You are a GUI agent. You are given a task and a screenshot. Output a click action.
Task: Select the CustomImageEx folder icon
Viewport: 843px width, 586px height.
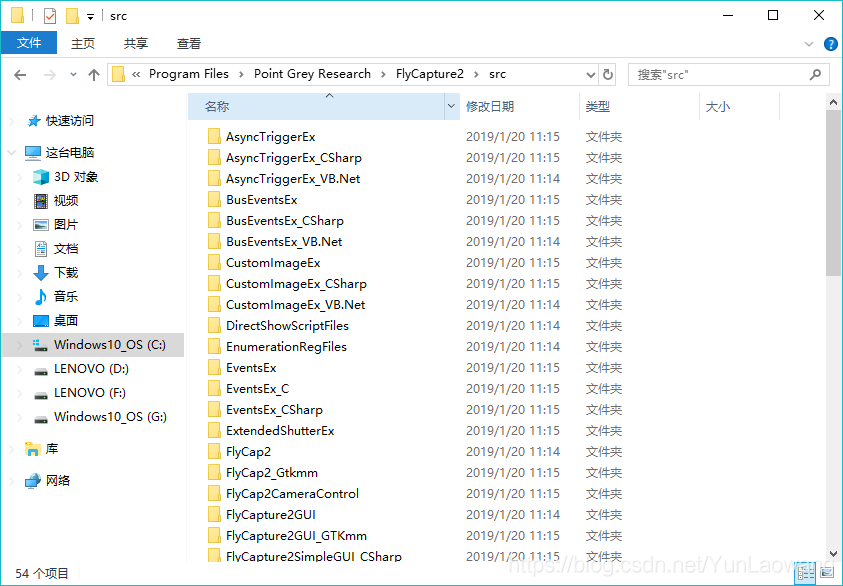214,262
